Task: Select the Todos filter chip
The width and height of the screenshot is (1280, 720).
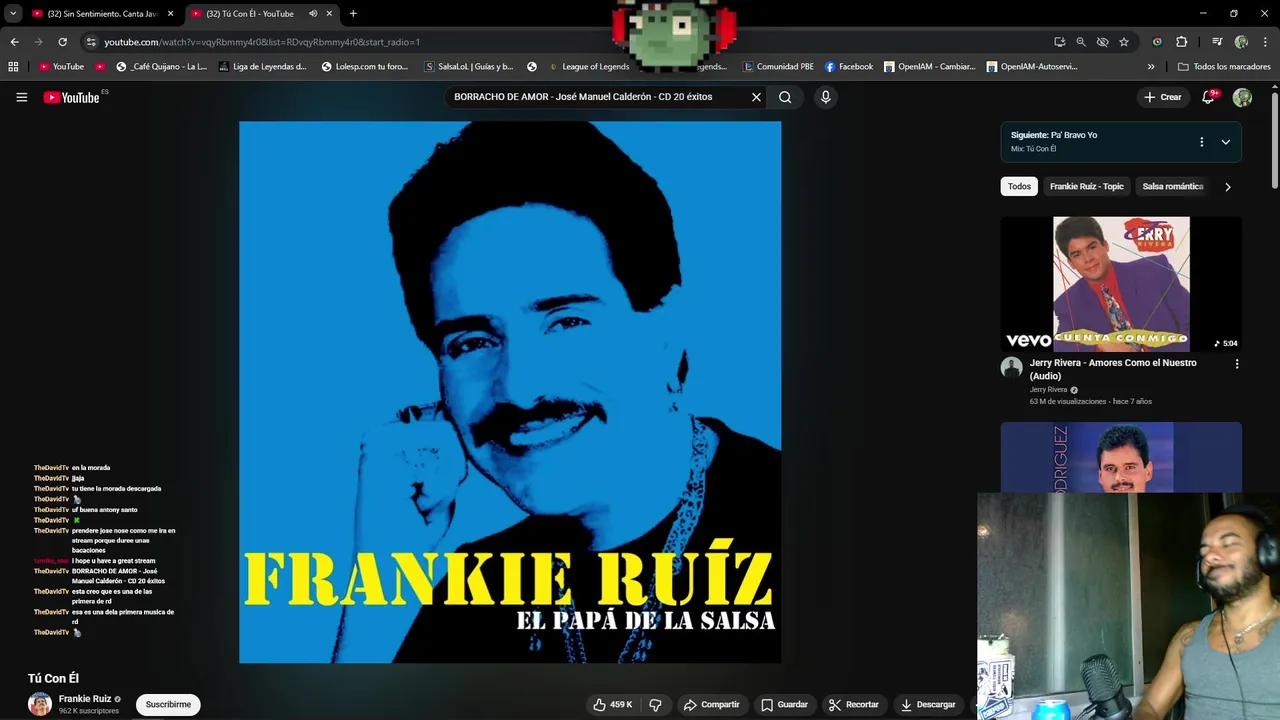Action: [1019, 186]
